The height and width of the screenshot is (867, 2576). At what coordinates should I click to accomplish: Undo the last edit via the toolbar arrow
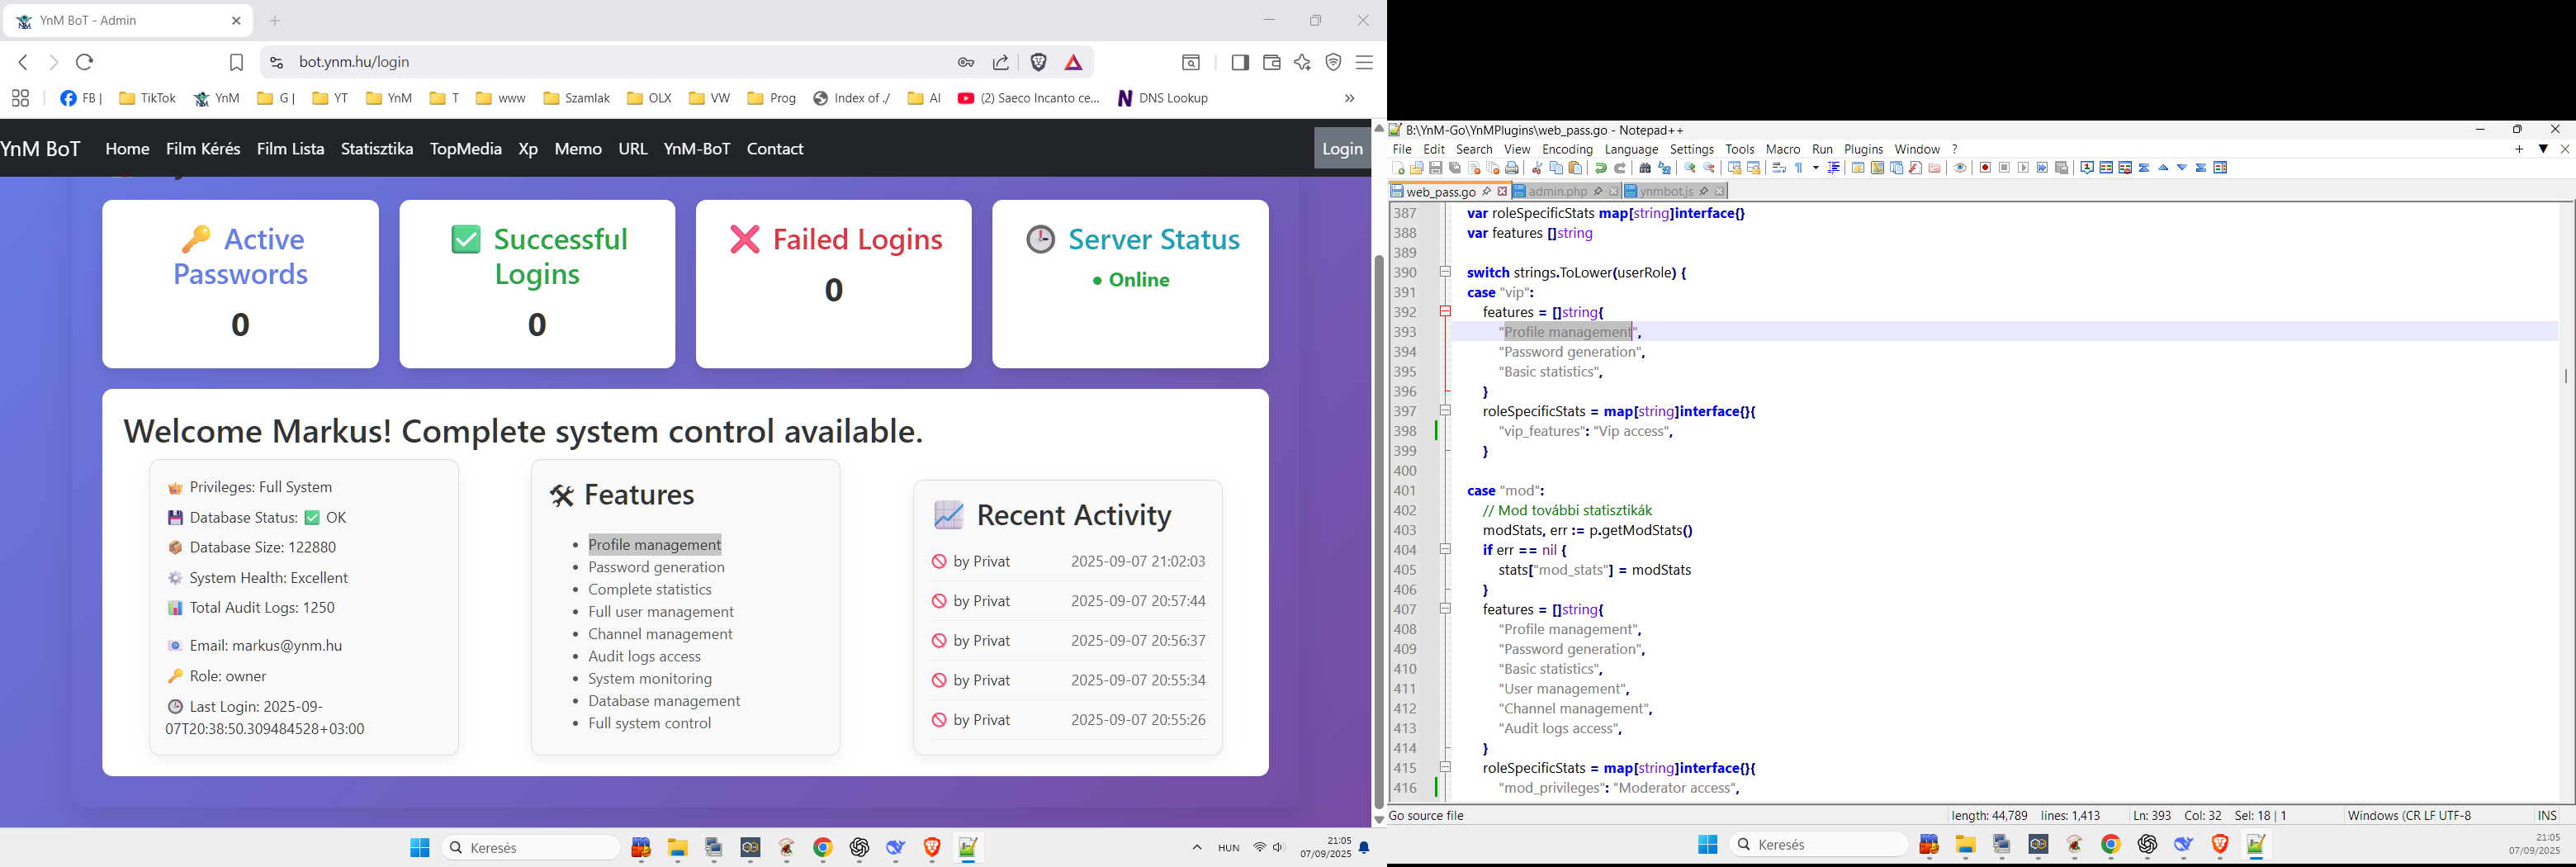coord(1601,169)
